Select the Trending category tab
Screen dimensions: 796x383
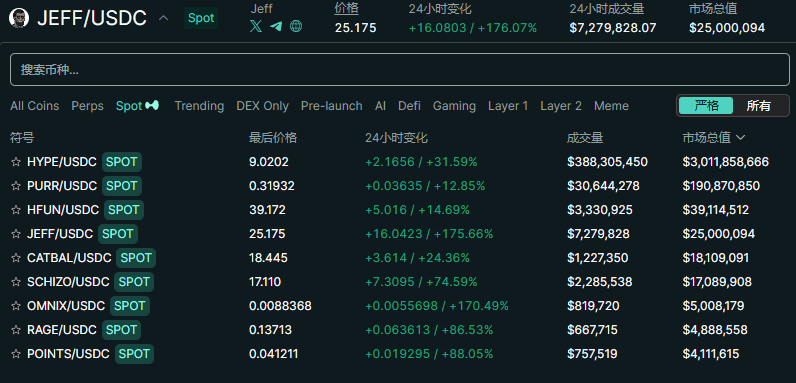pyautogui.click(x=199, y=106)
